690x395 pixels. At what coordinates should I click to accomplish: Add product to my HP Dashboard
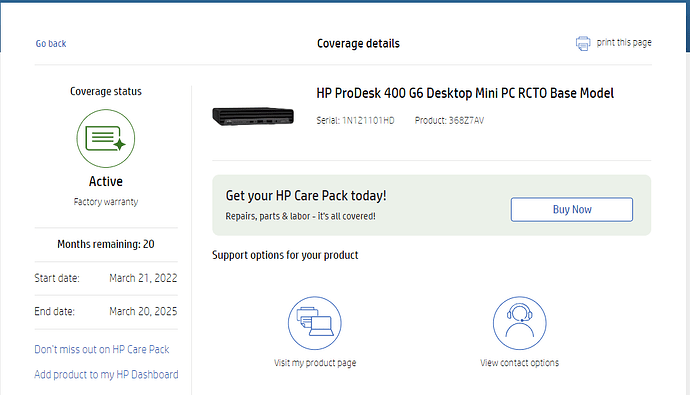(106, 374)
